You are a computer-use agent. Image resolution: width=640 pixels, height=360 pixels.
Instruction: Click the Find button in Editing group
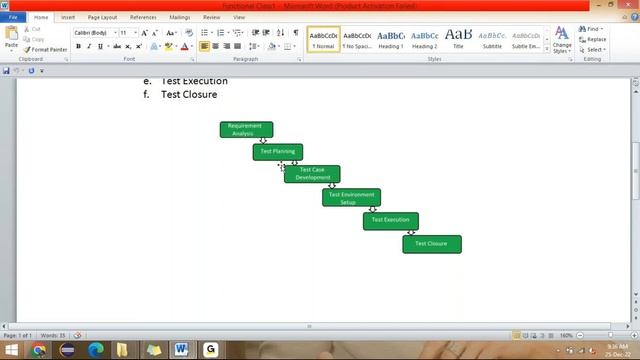(x=591, y=29)
